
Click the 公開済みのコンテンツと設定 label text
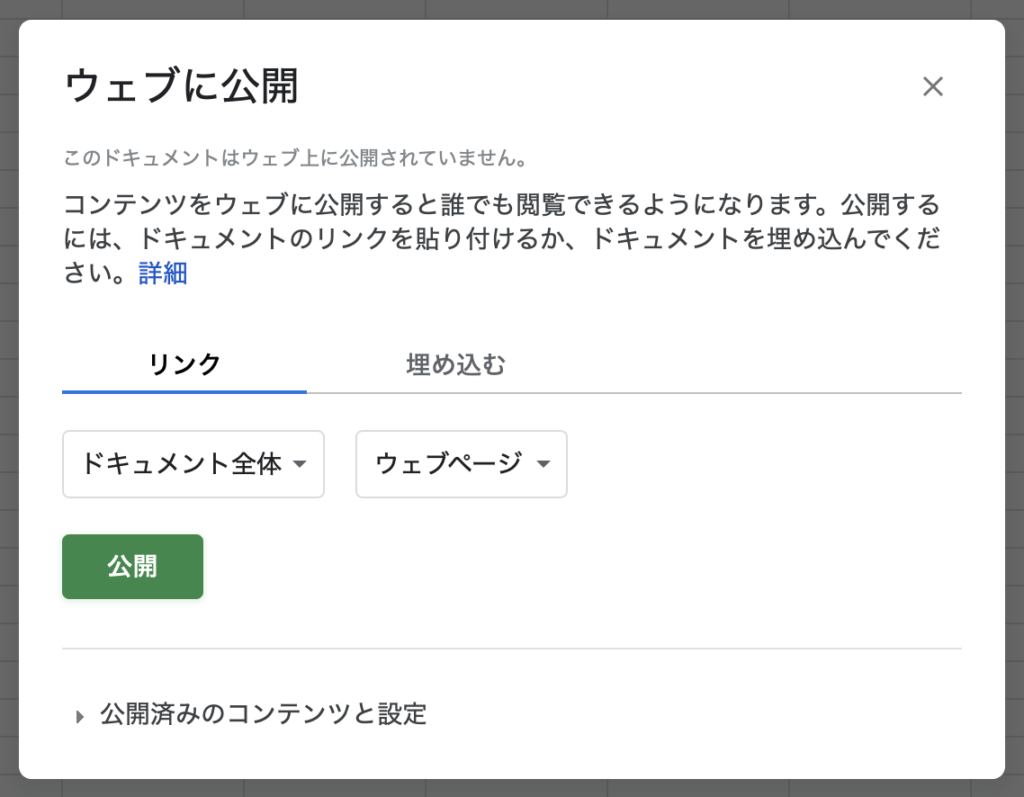[x=263, y=714]
